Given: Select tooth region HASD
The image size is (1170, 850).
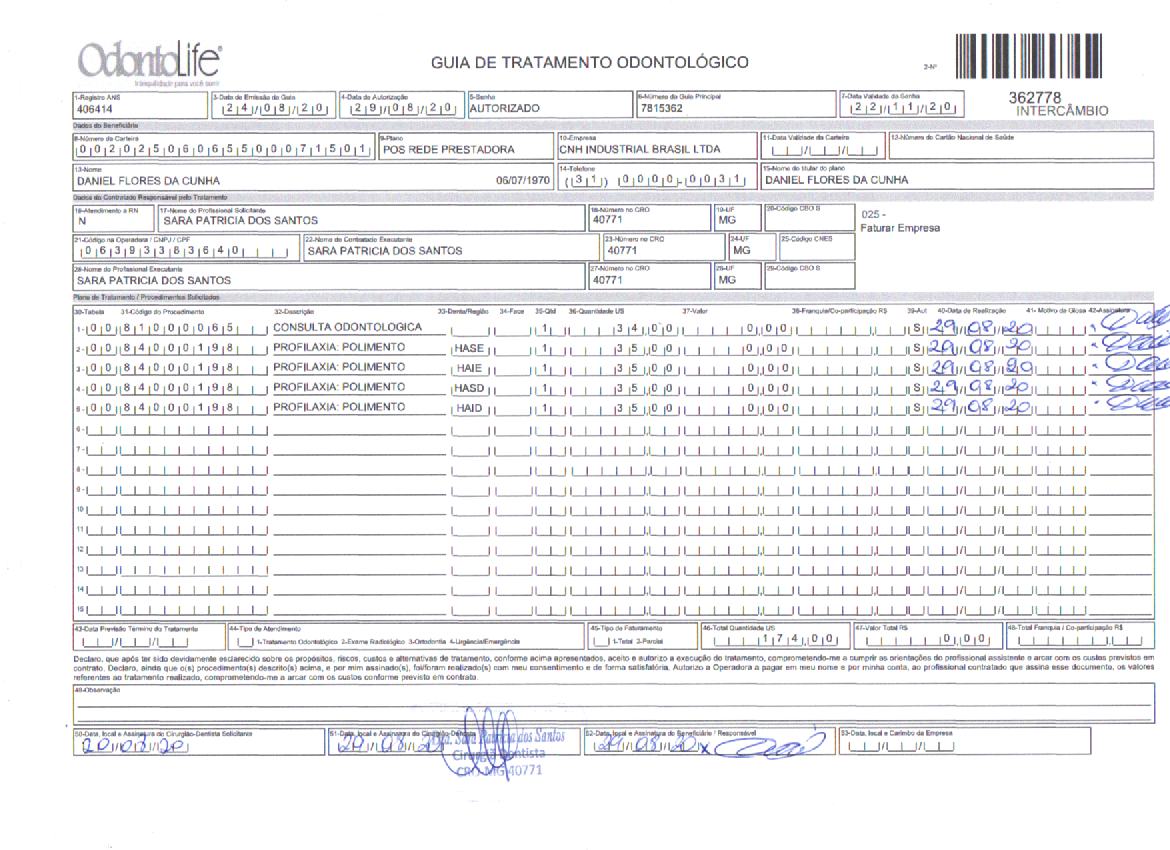Looking at the screenshot, I should (x=469, y=388).
